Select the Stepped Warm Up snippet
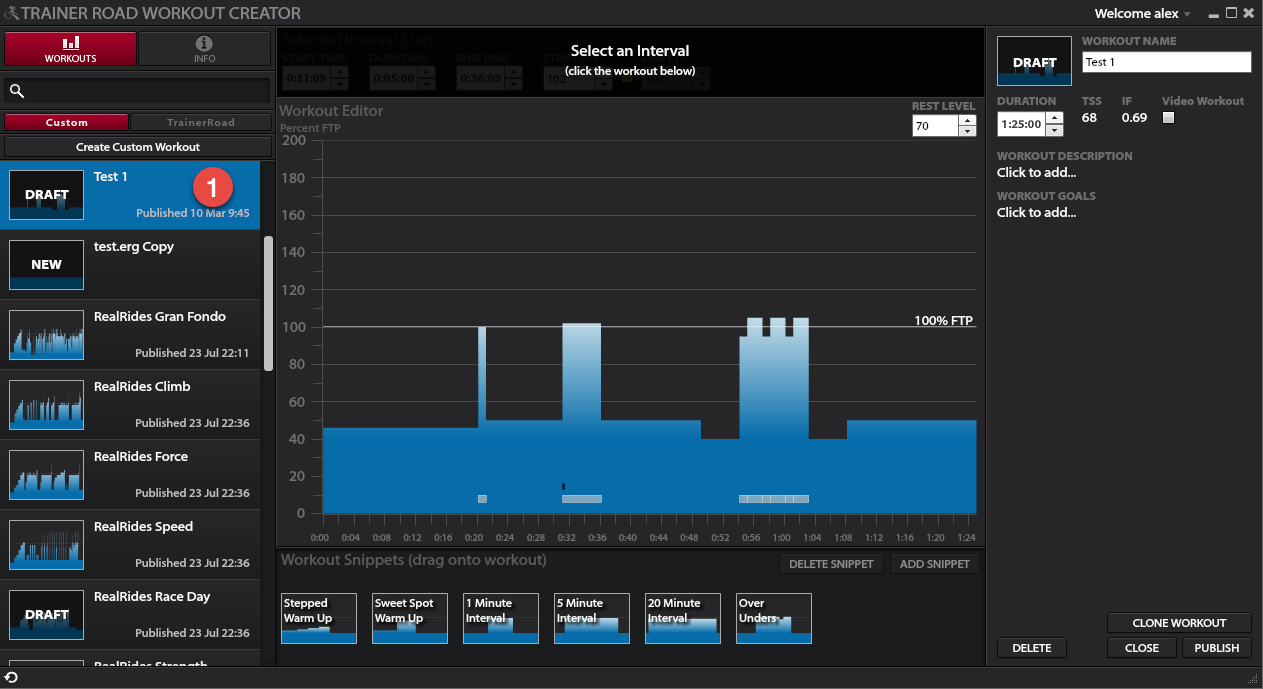 coord(319,618)
